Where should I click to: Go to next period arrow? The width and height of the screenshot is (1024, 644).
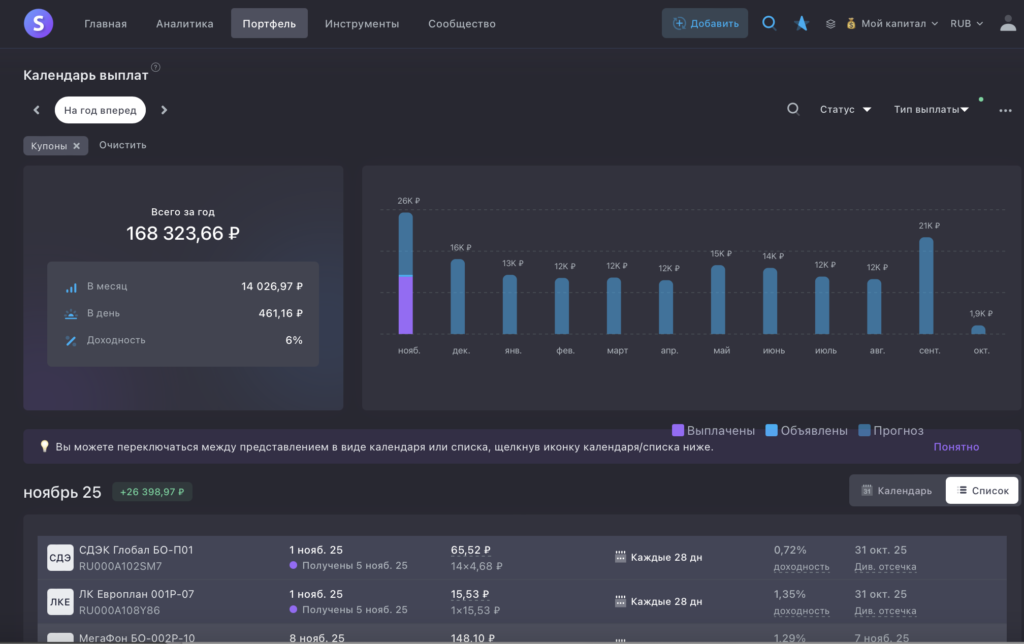click(x=164, y=110)
